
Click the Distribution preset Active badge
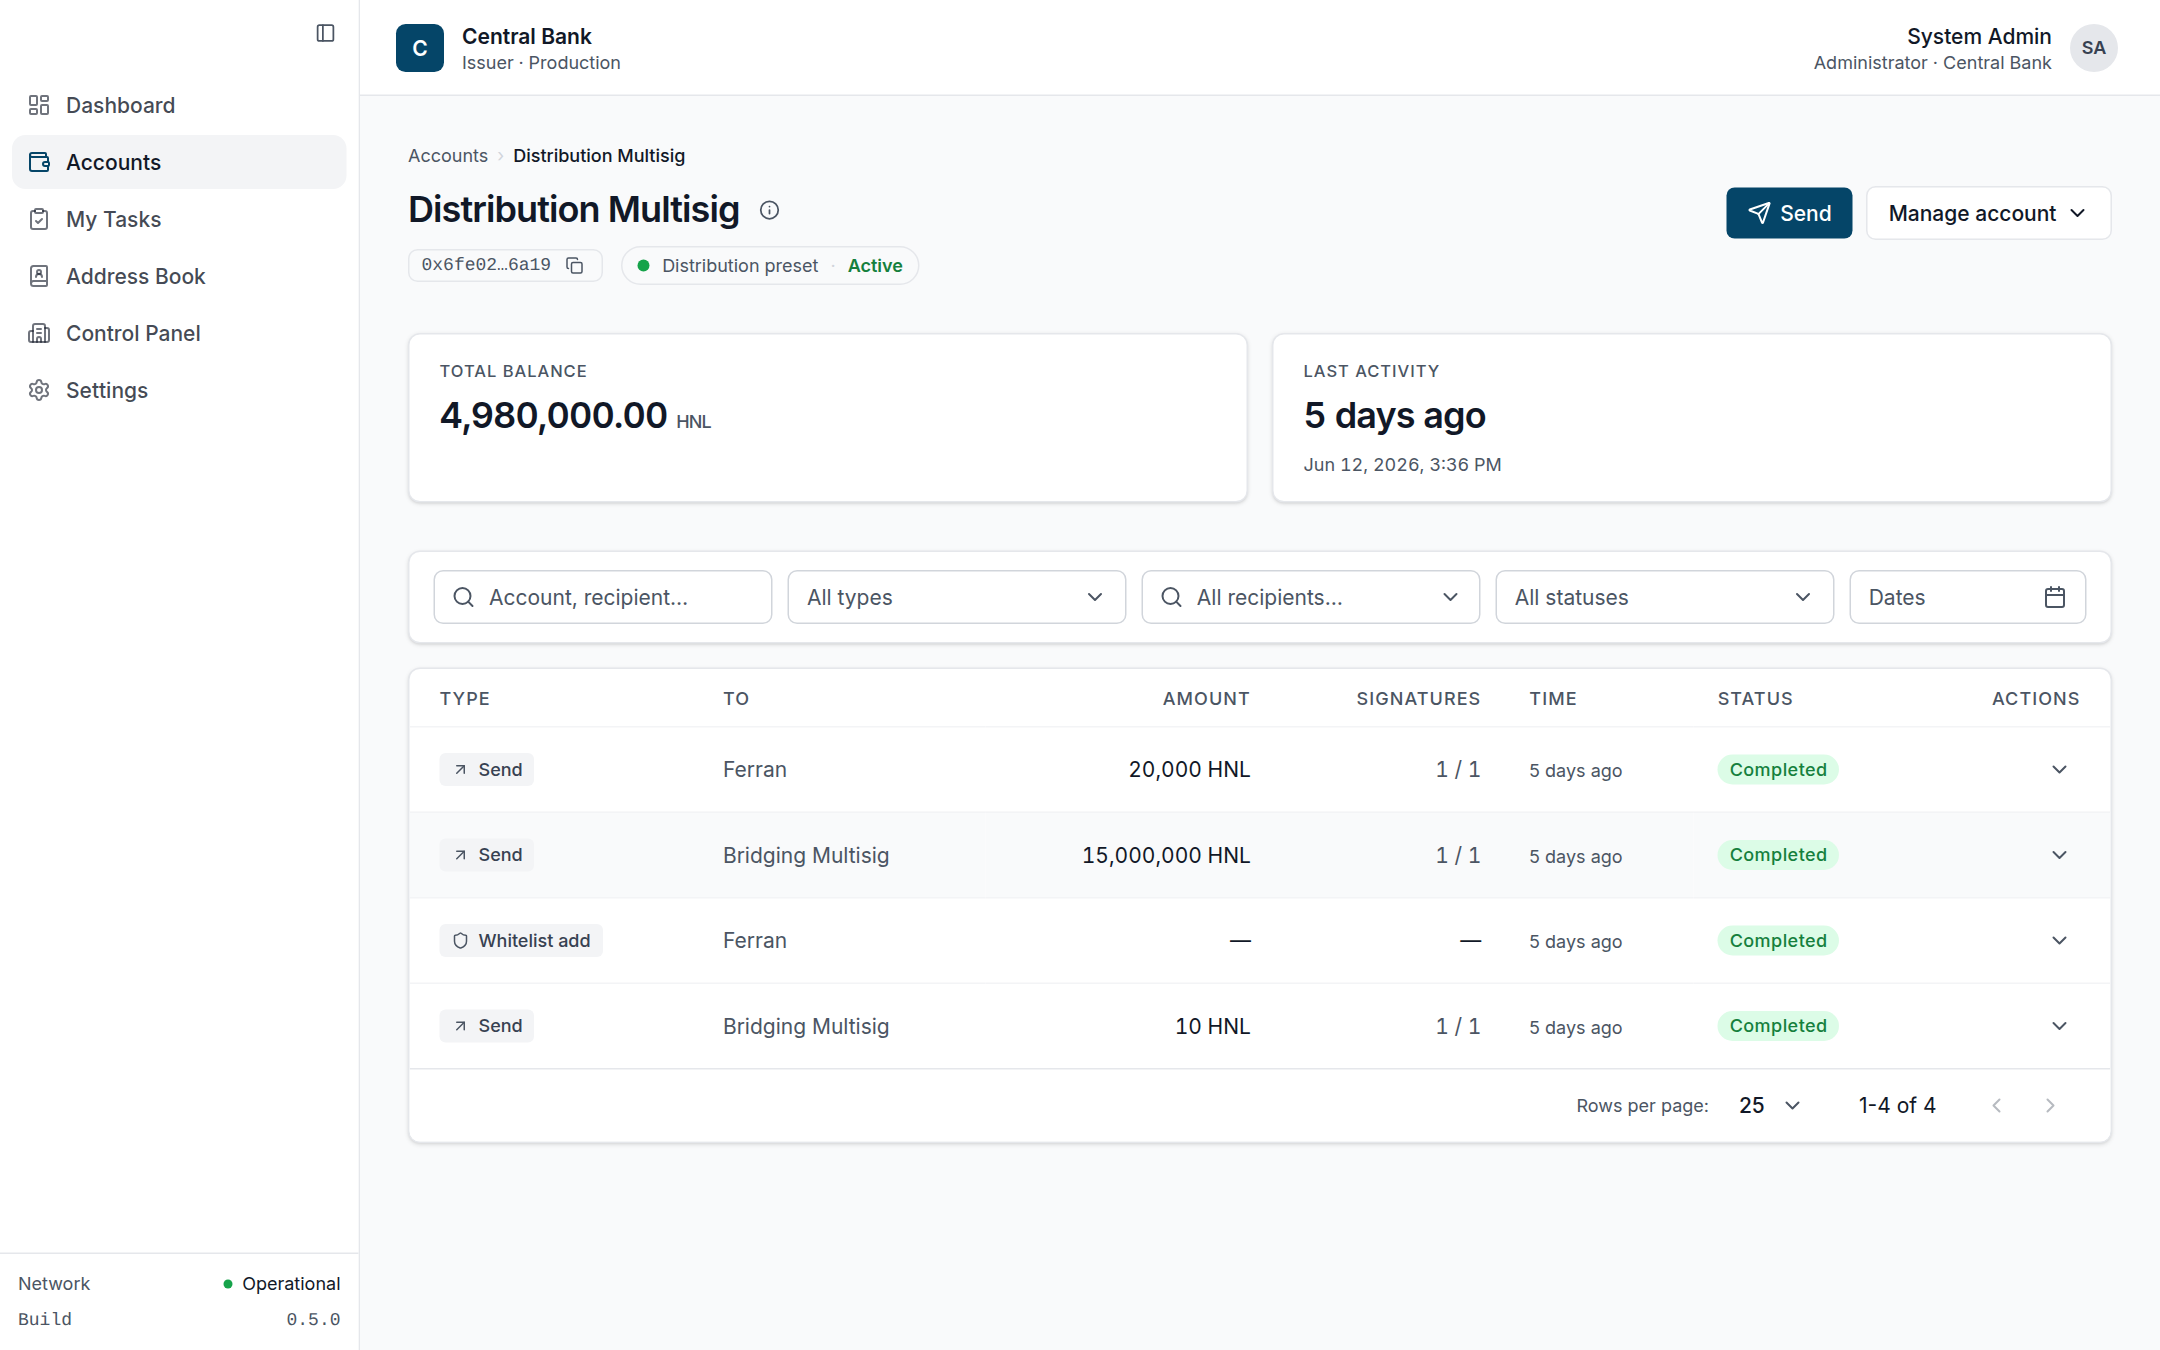tap(769, 265)
